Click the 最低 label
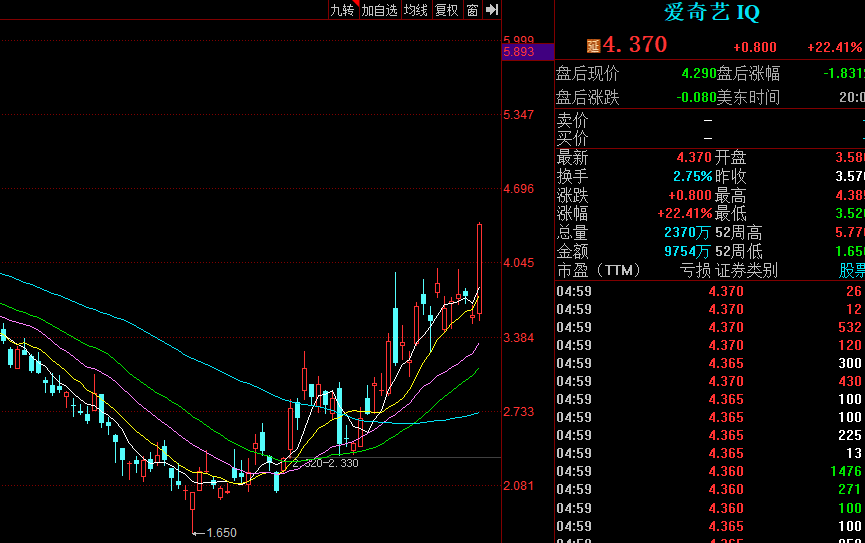 click(x=731, y=214)
